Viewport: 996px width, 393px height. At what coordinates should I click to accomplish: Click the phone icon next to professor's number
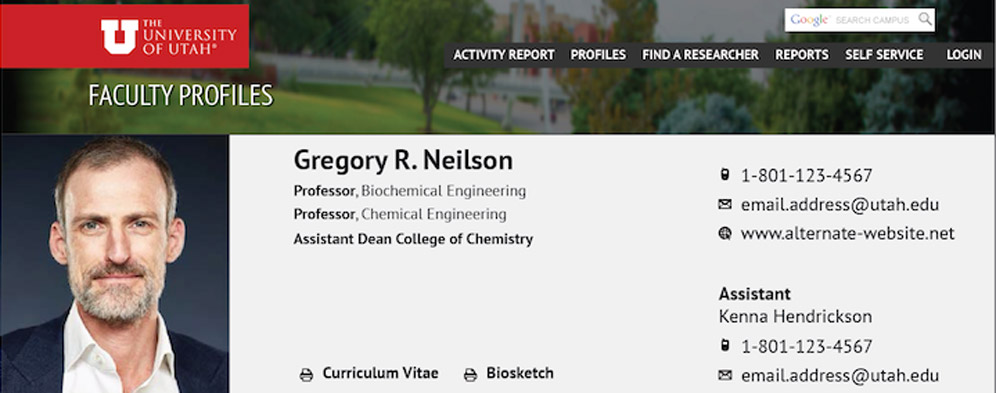pyautogui.click(x=724, y=175)
